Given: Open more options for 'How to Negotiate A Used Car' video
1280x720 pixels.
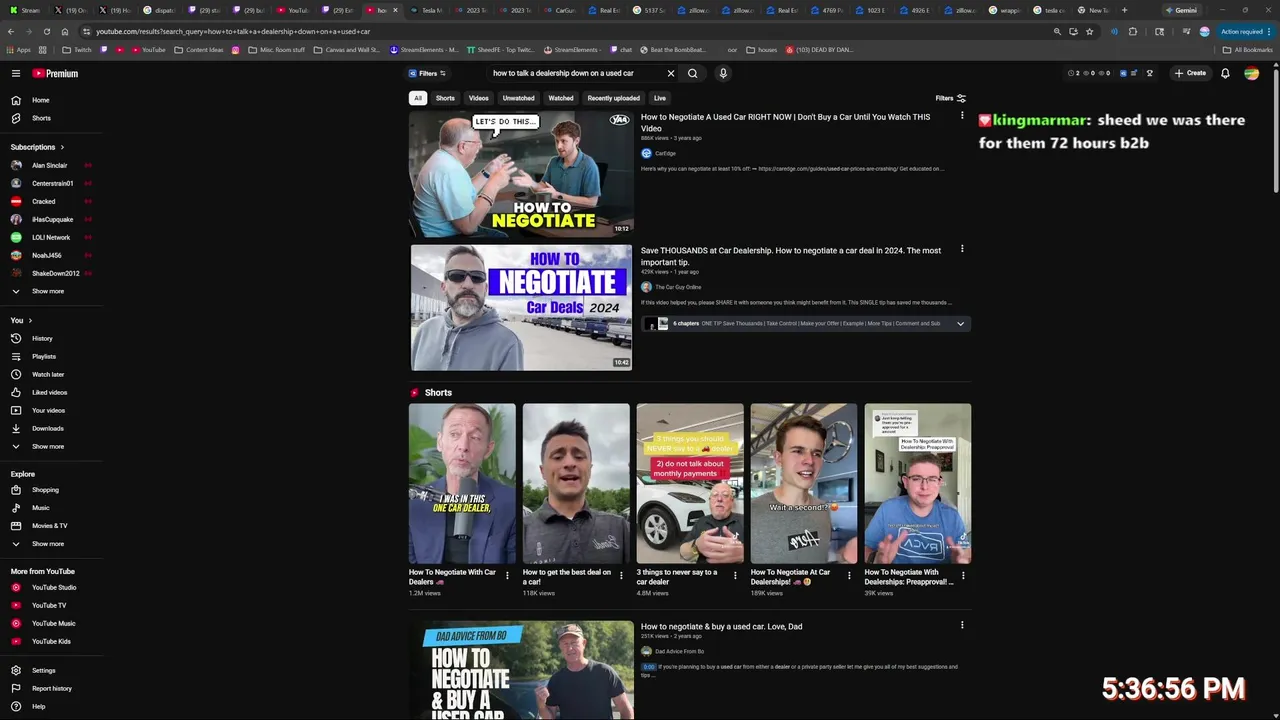Looking at the screenshot, I should click(962, 116).
